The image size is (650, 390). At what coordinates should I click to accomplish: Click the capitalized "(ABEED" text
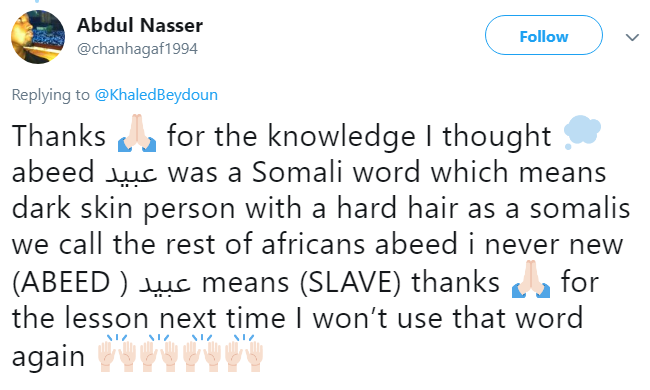point(61,283)
